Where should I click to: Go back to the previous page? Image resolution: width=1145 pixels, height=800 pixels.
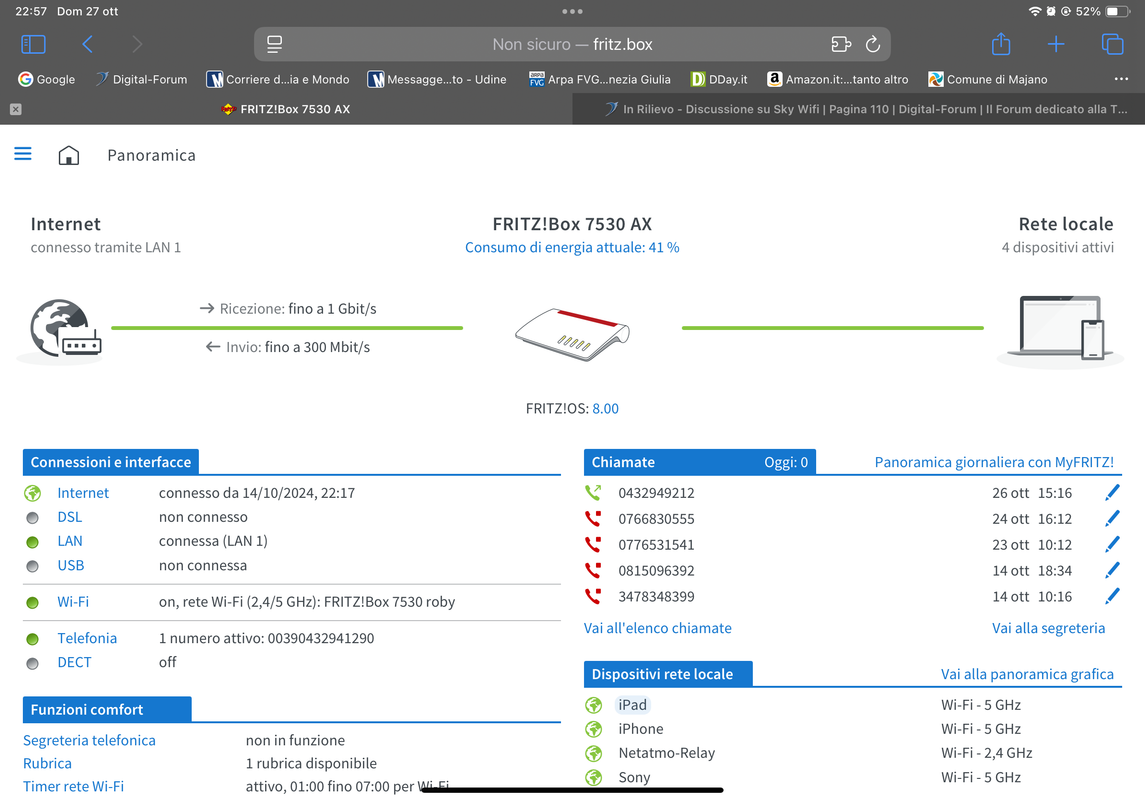click(87, 45)
